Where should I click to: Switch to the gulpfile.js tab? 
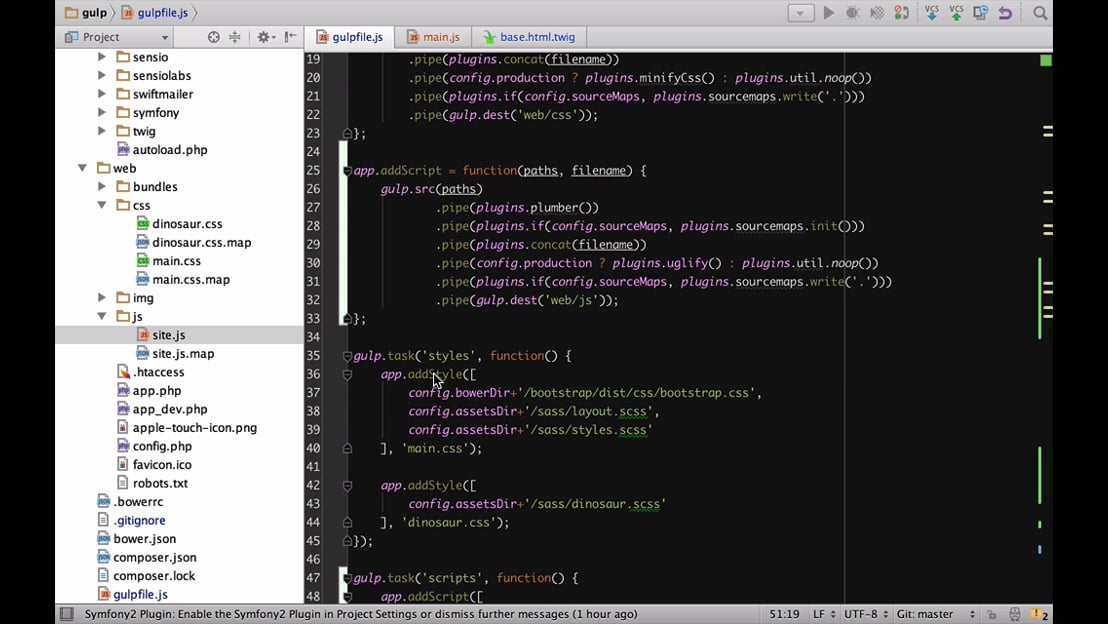350,37
